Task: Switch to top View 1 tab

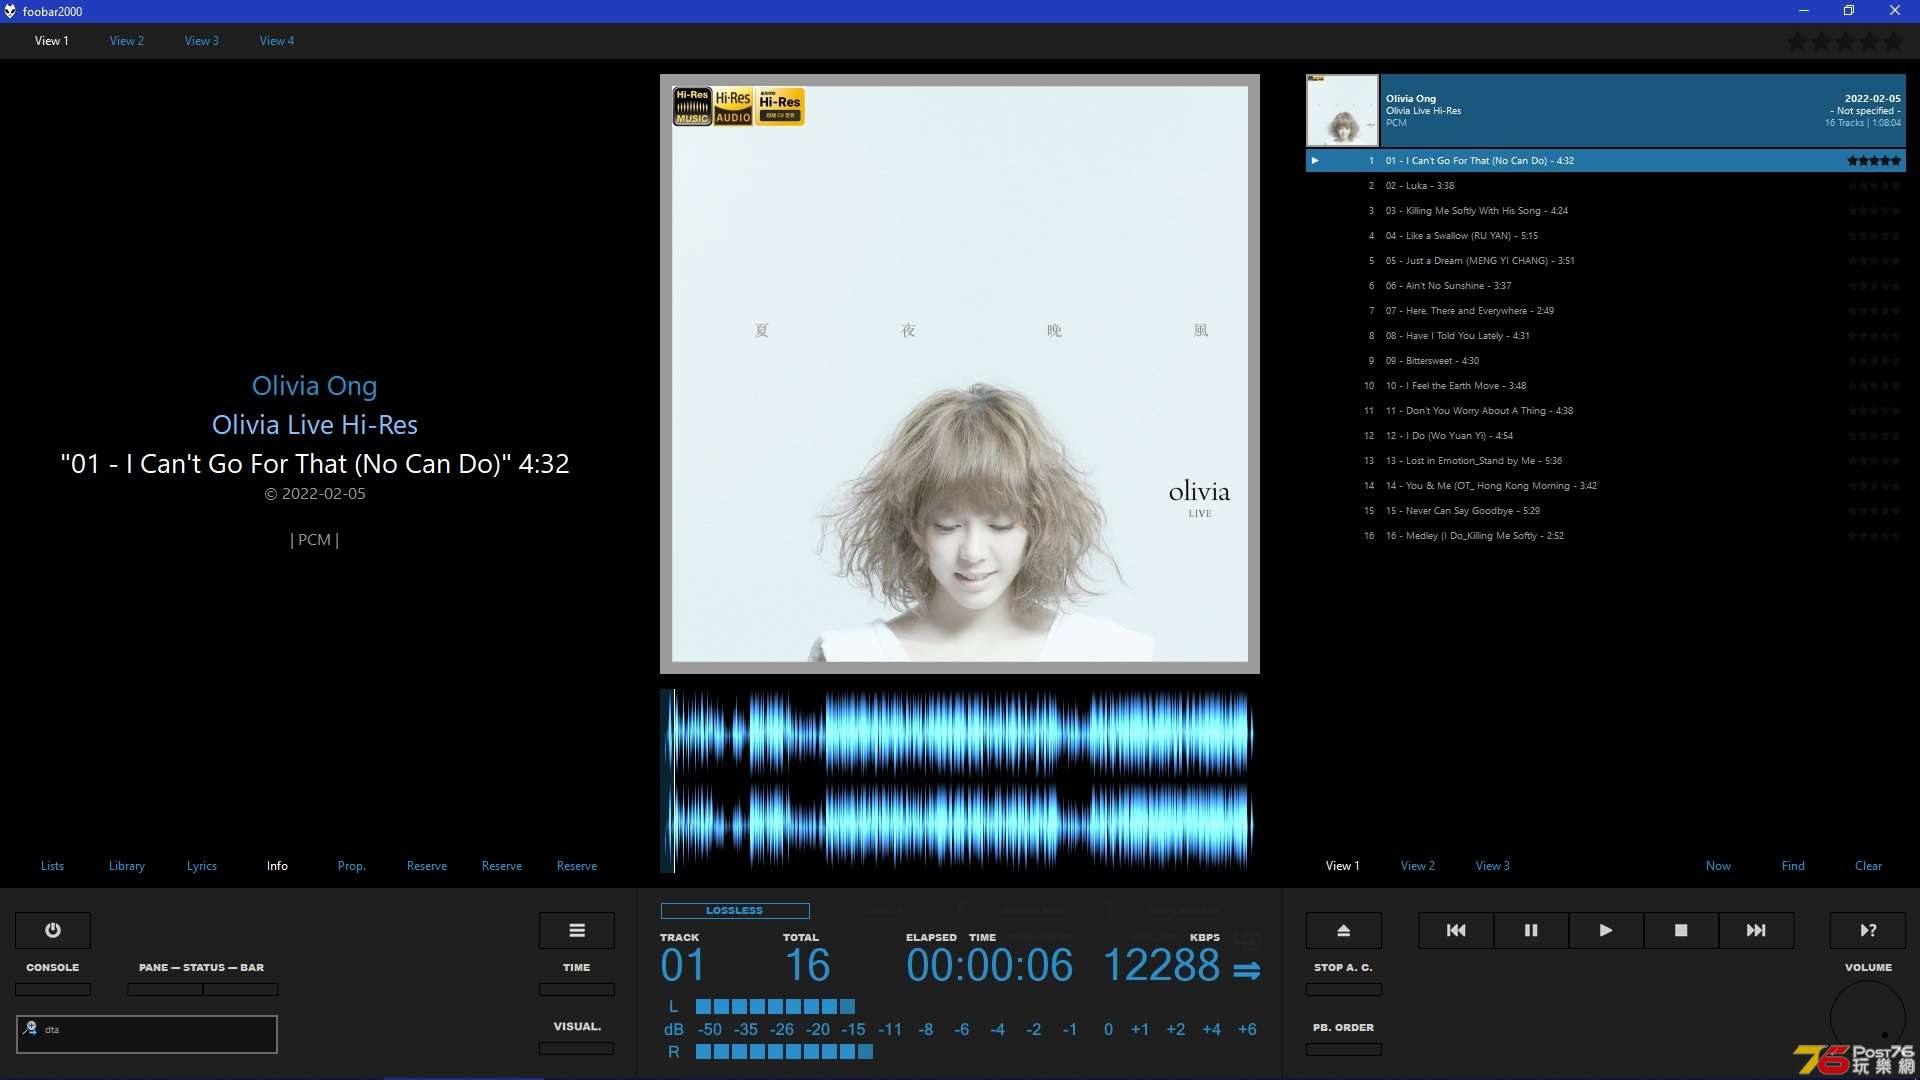Action: pos(52,41)
